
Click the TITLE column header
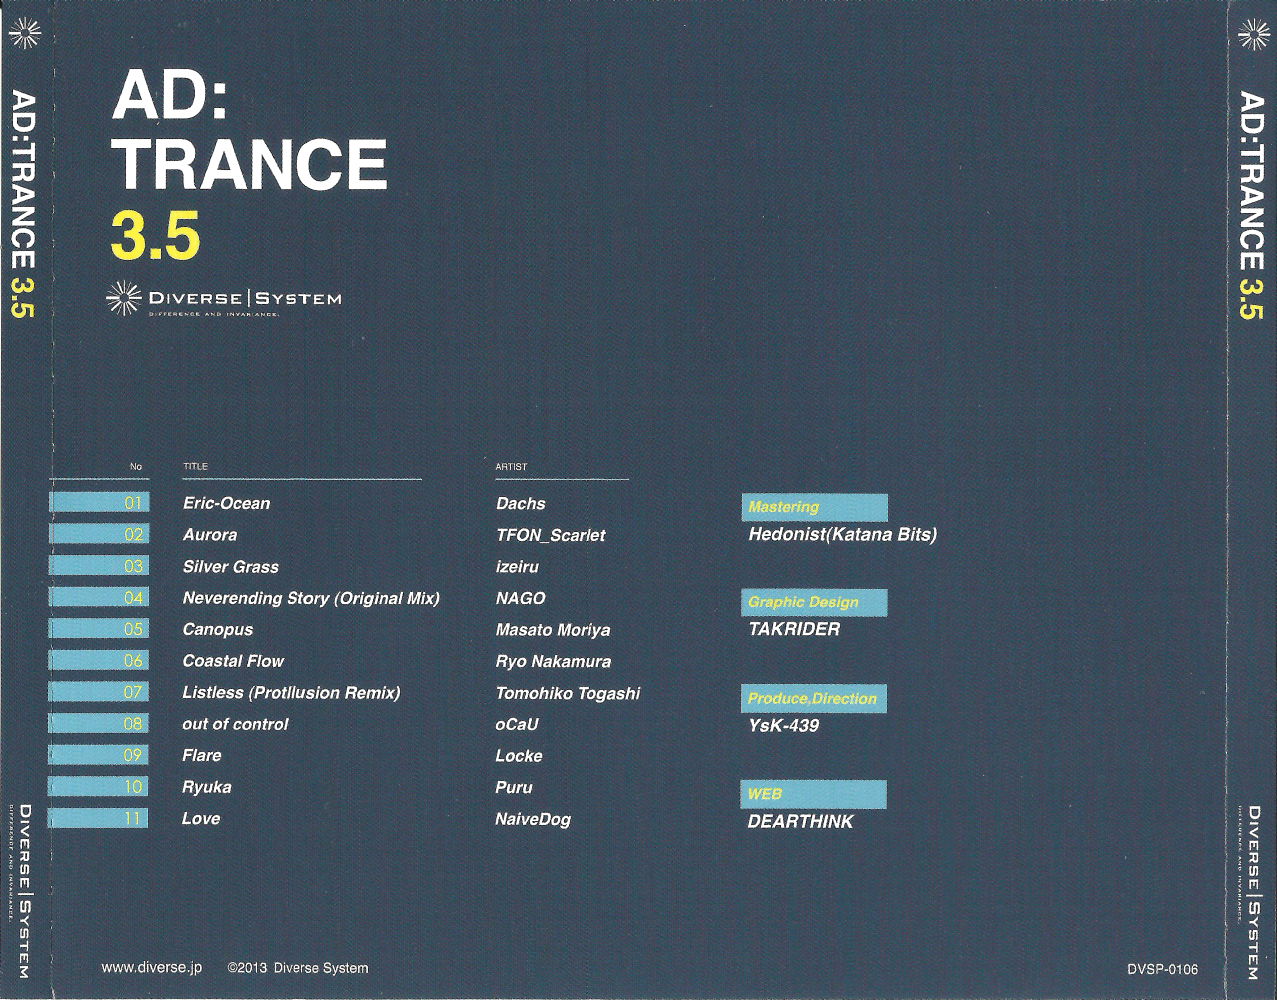[195, 467]
